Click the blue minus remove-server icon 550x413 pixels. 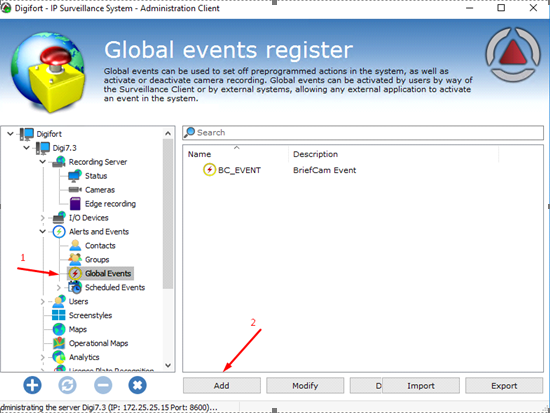pos(103,385)
